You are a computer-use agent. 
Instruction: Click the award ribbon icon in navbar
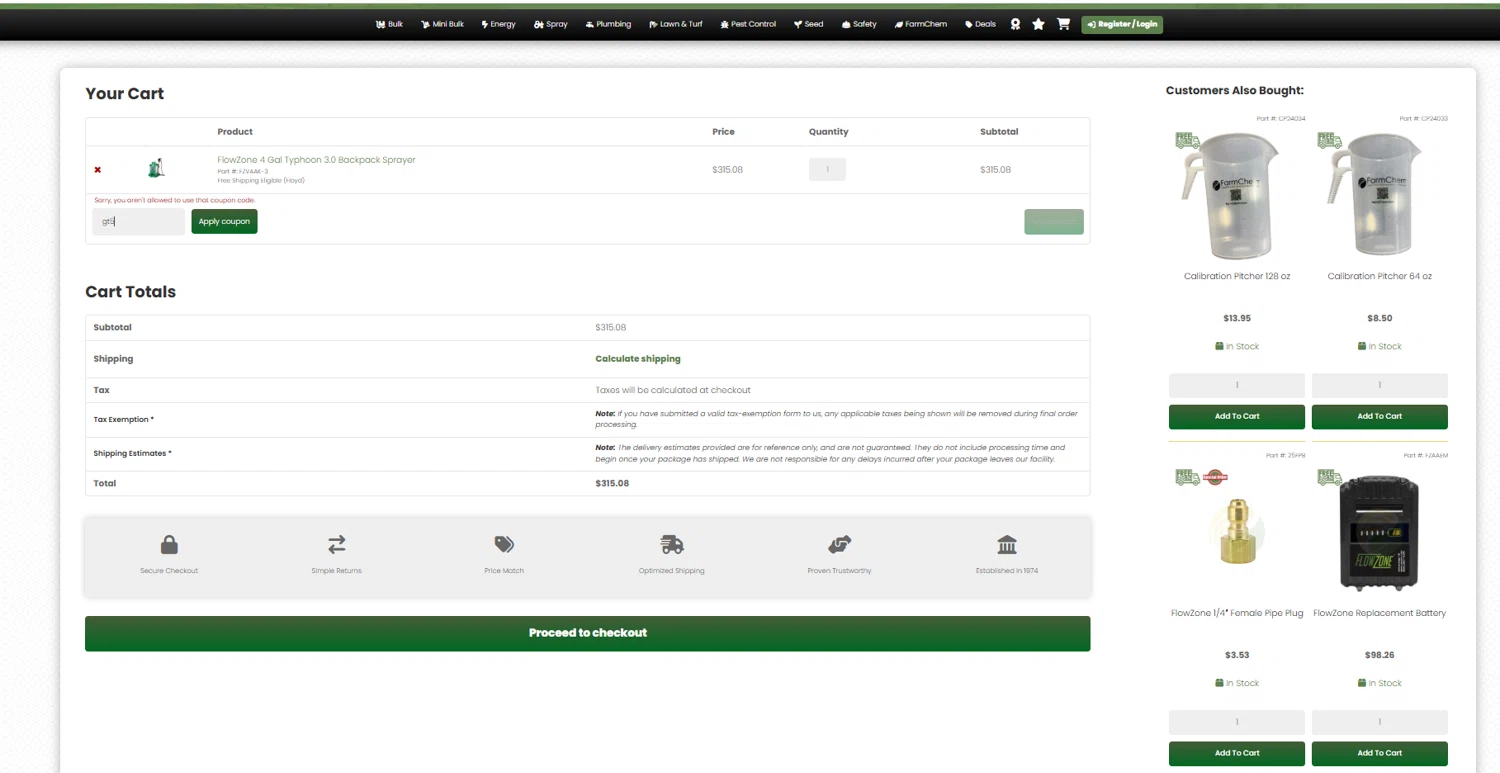pyautogui.click(x=1015, y=24)
